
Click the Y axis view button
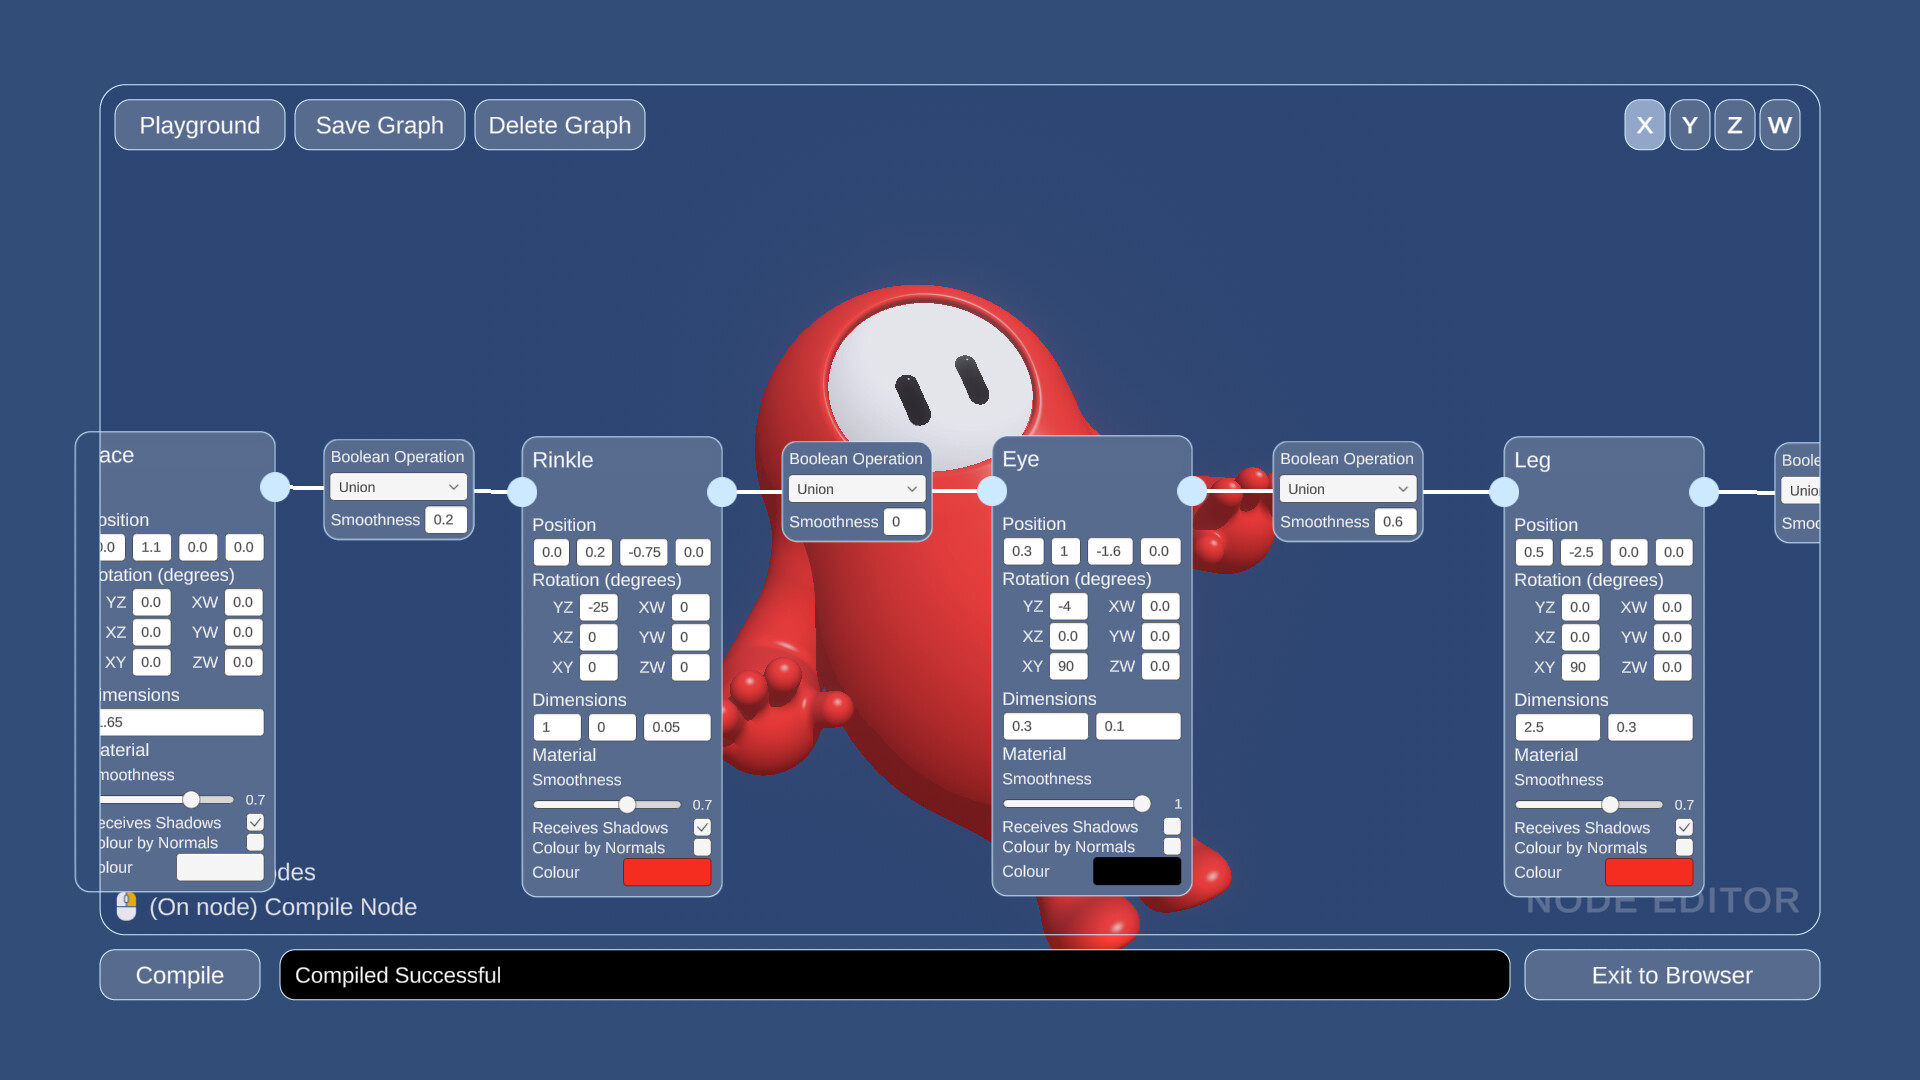tap(1689, 124)
